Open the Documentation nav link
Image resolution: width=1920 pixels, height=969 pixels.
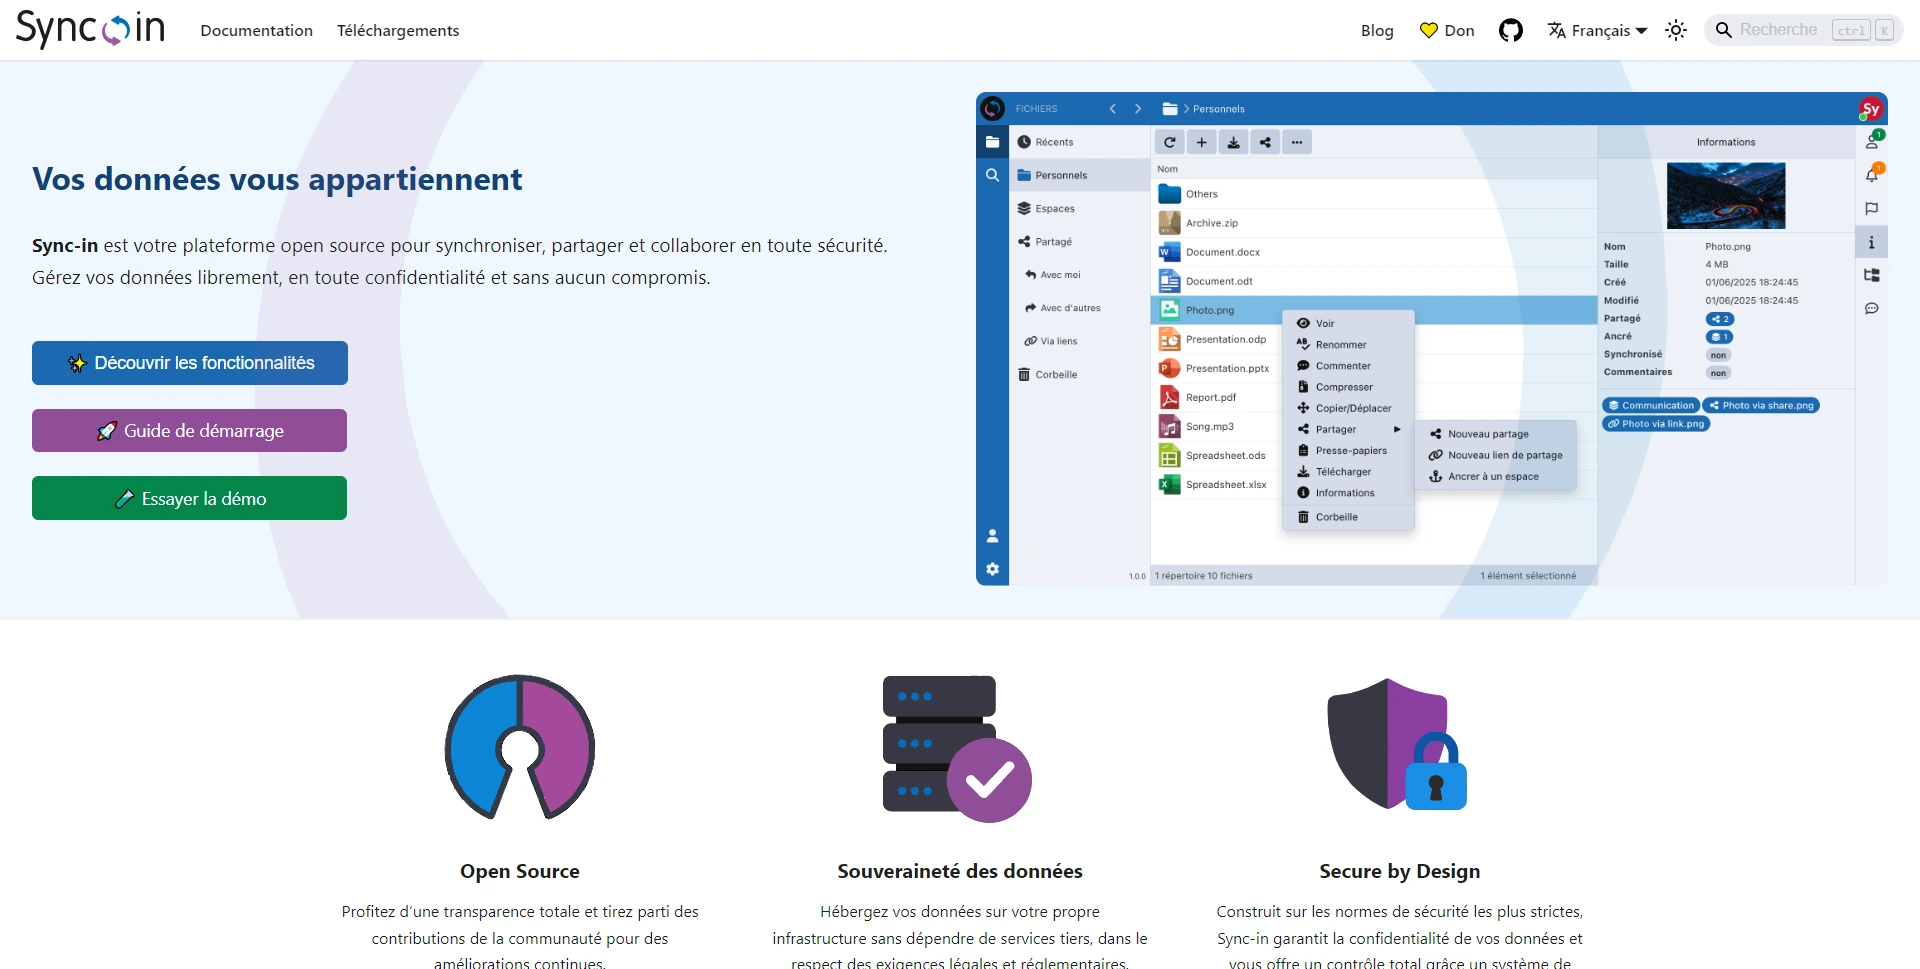(x=256, y=30)
